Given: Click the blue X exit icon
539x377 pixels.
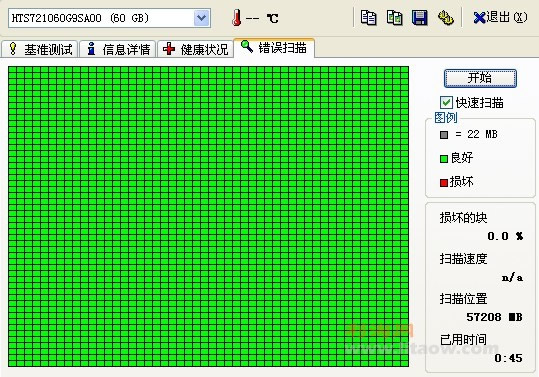Looking at the screenshot, I should tap(479, 18).
